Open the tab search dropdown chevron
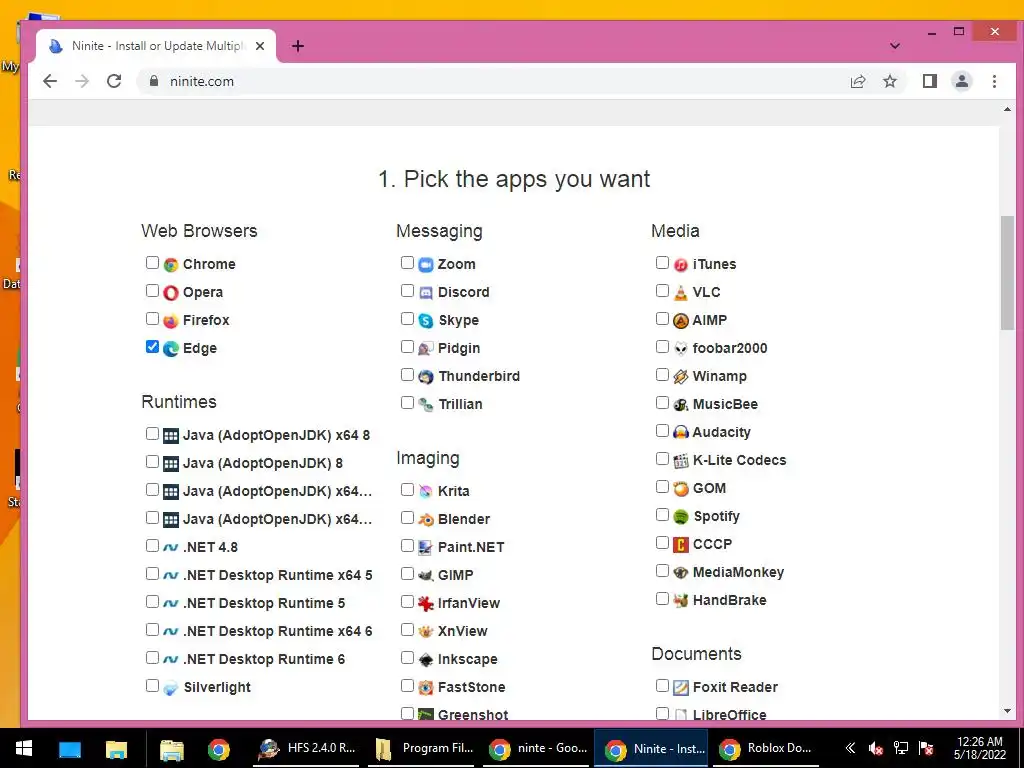The height and width of the screenshot is (768, 1024). [895, 46]
